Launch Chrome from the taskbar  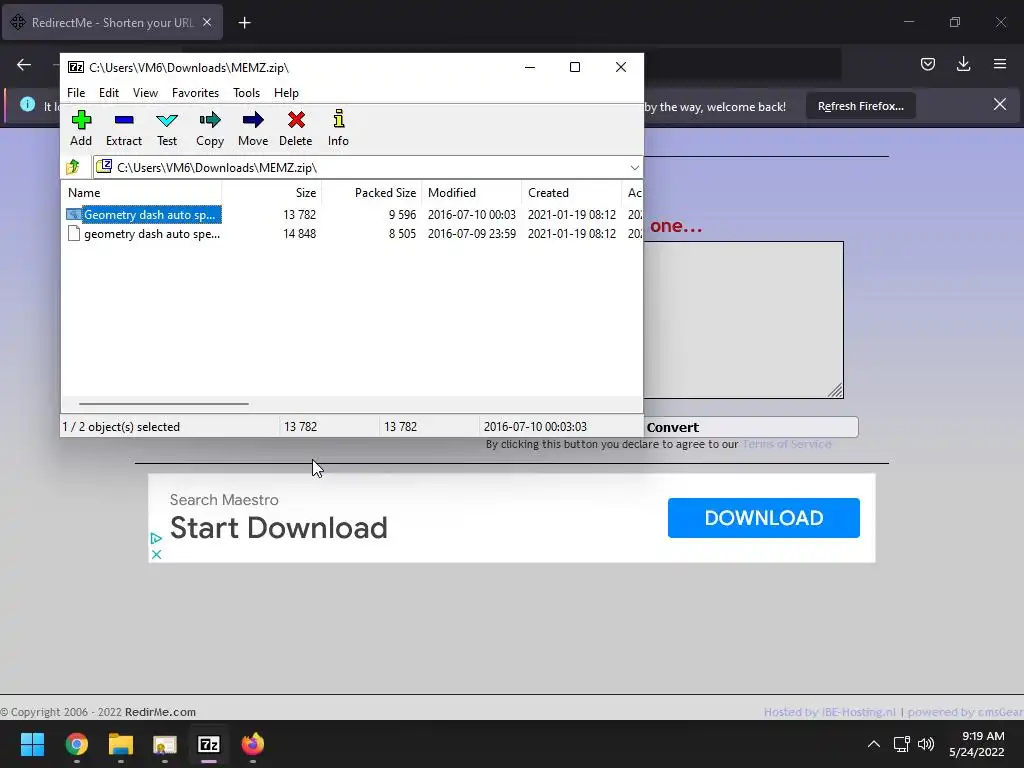pos(76,744)
